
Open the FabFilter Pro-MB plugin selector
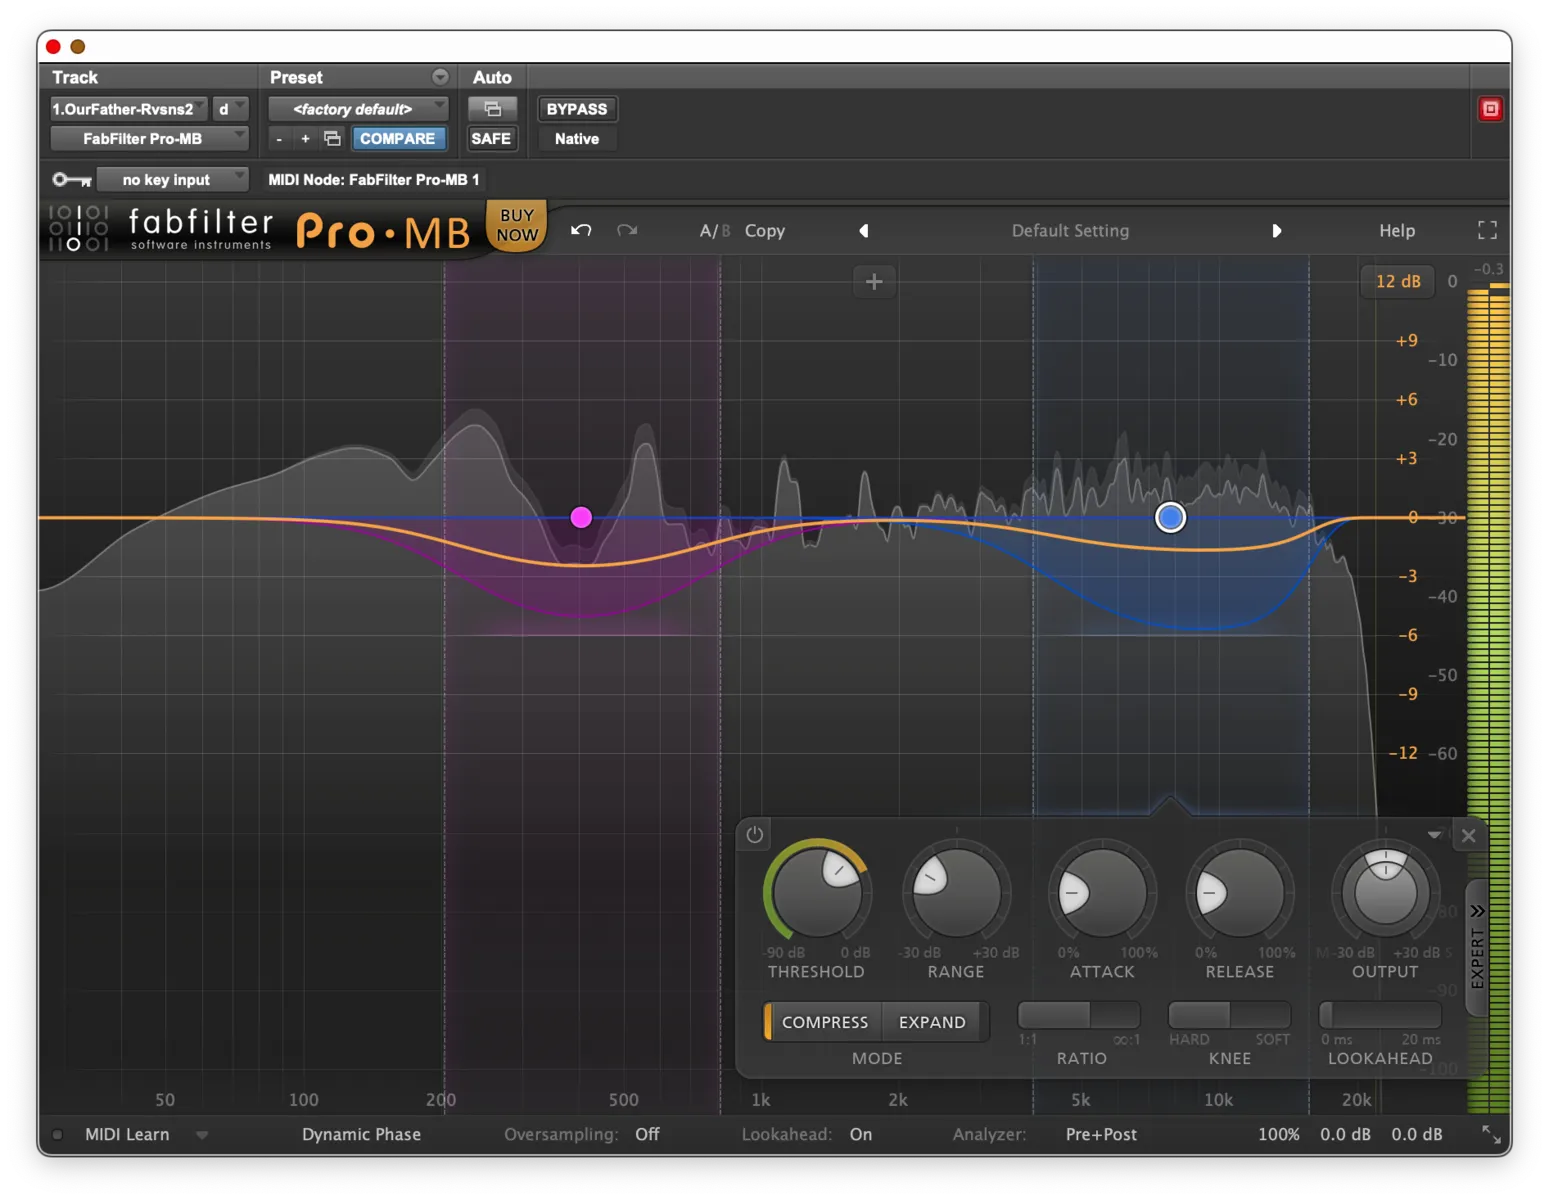tap(148, 139)
